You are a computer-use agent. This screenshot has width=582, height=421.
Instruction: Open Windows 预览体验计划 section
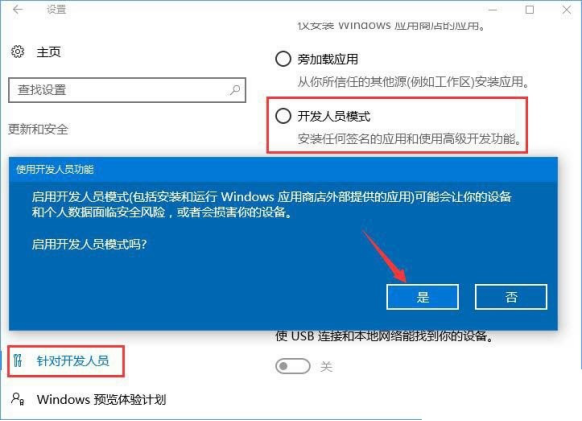(101, 399)
